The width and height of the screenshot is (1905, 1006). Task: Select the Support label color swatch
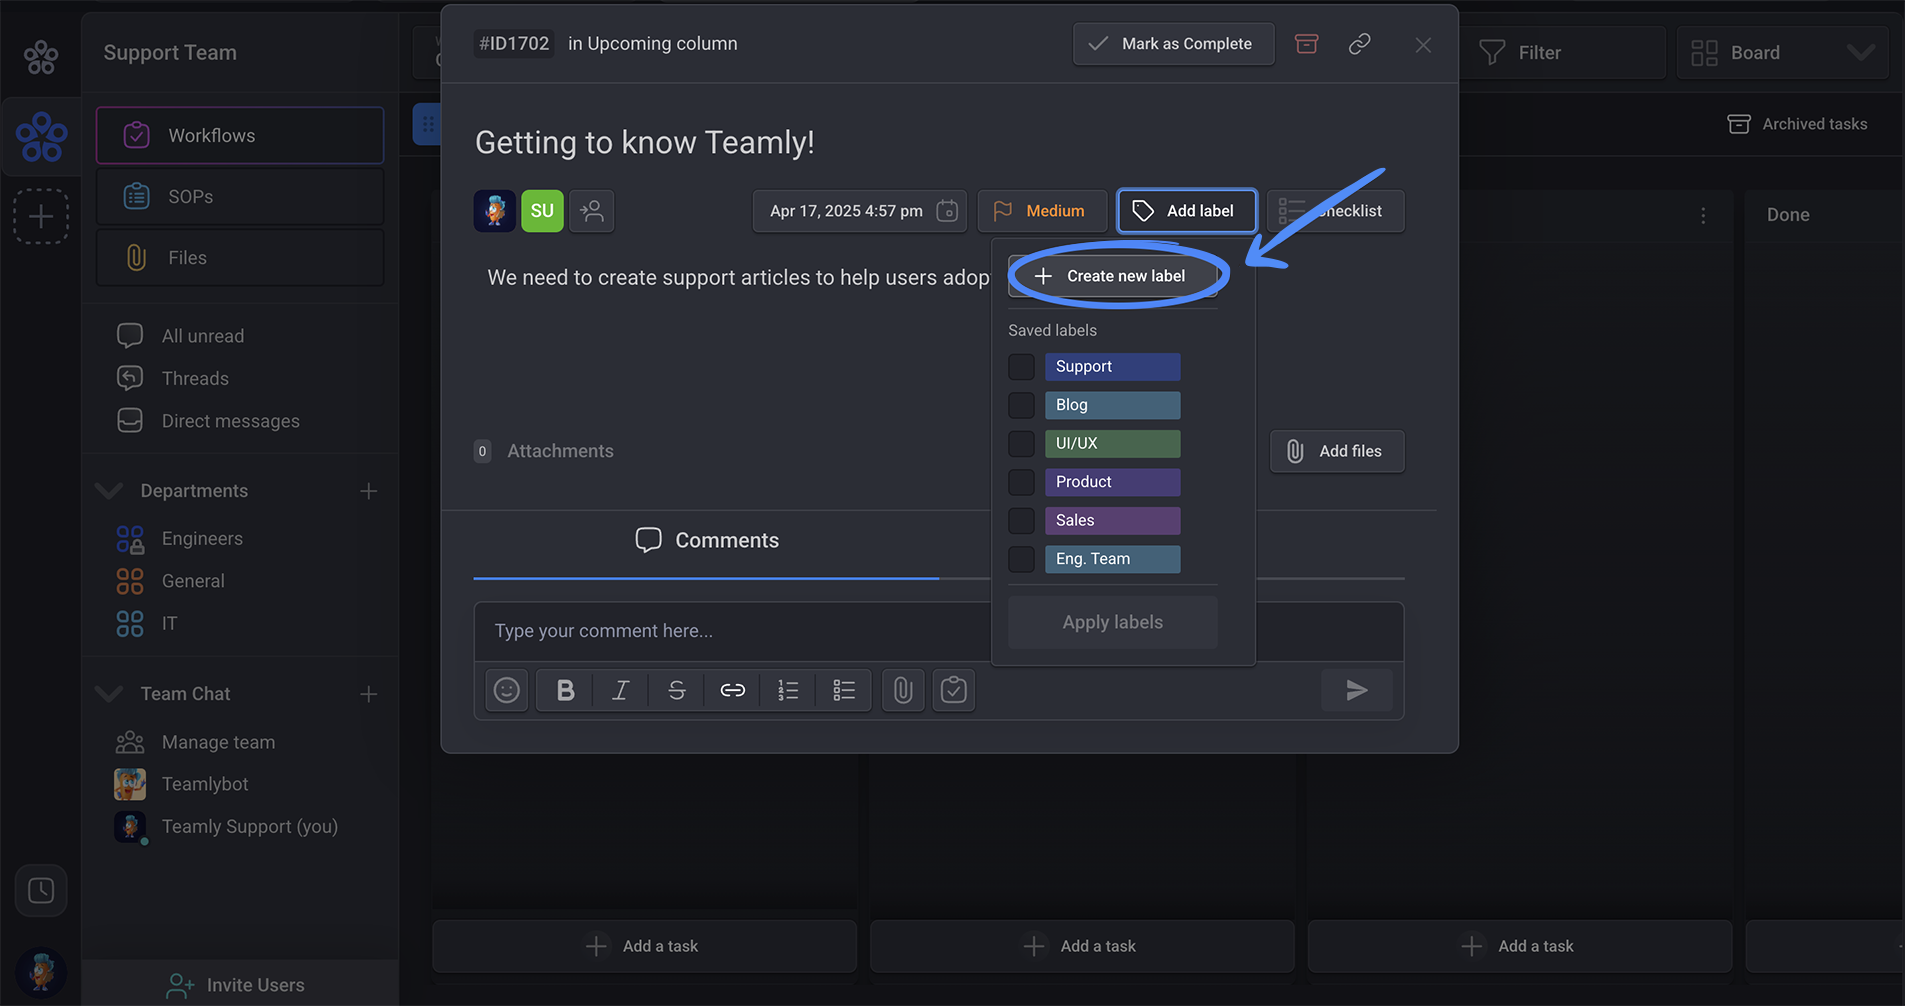tap(1112, 367)
